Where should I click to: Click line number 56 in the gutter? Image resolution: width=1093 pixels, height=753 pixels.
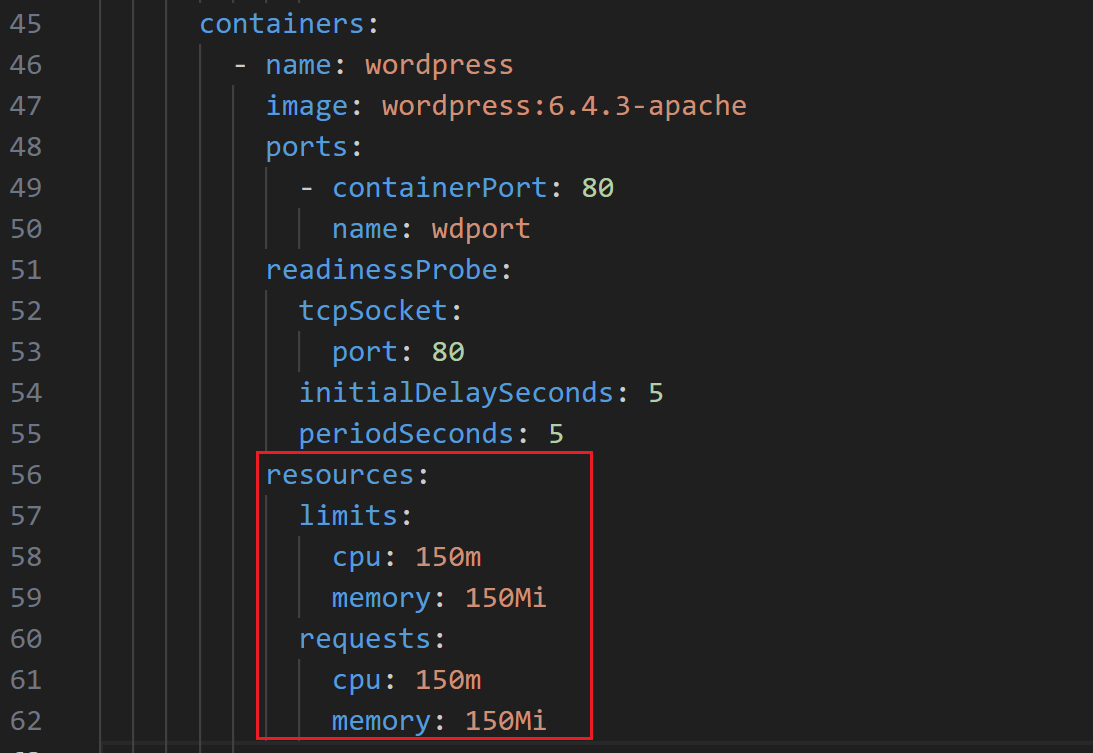coord(26,475)
